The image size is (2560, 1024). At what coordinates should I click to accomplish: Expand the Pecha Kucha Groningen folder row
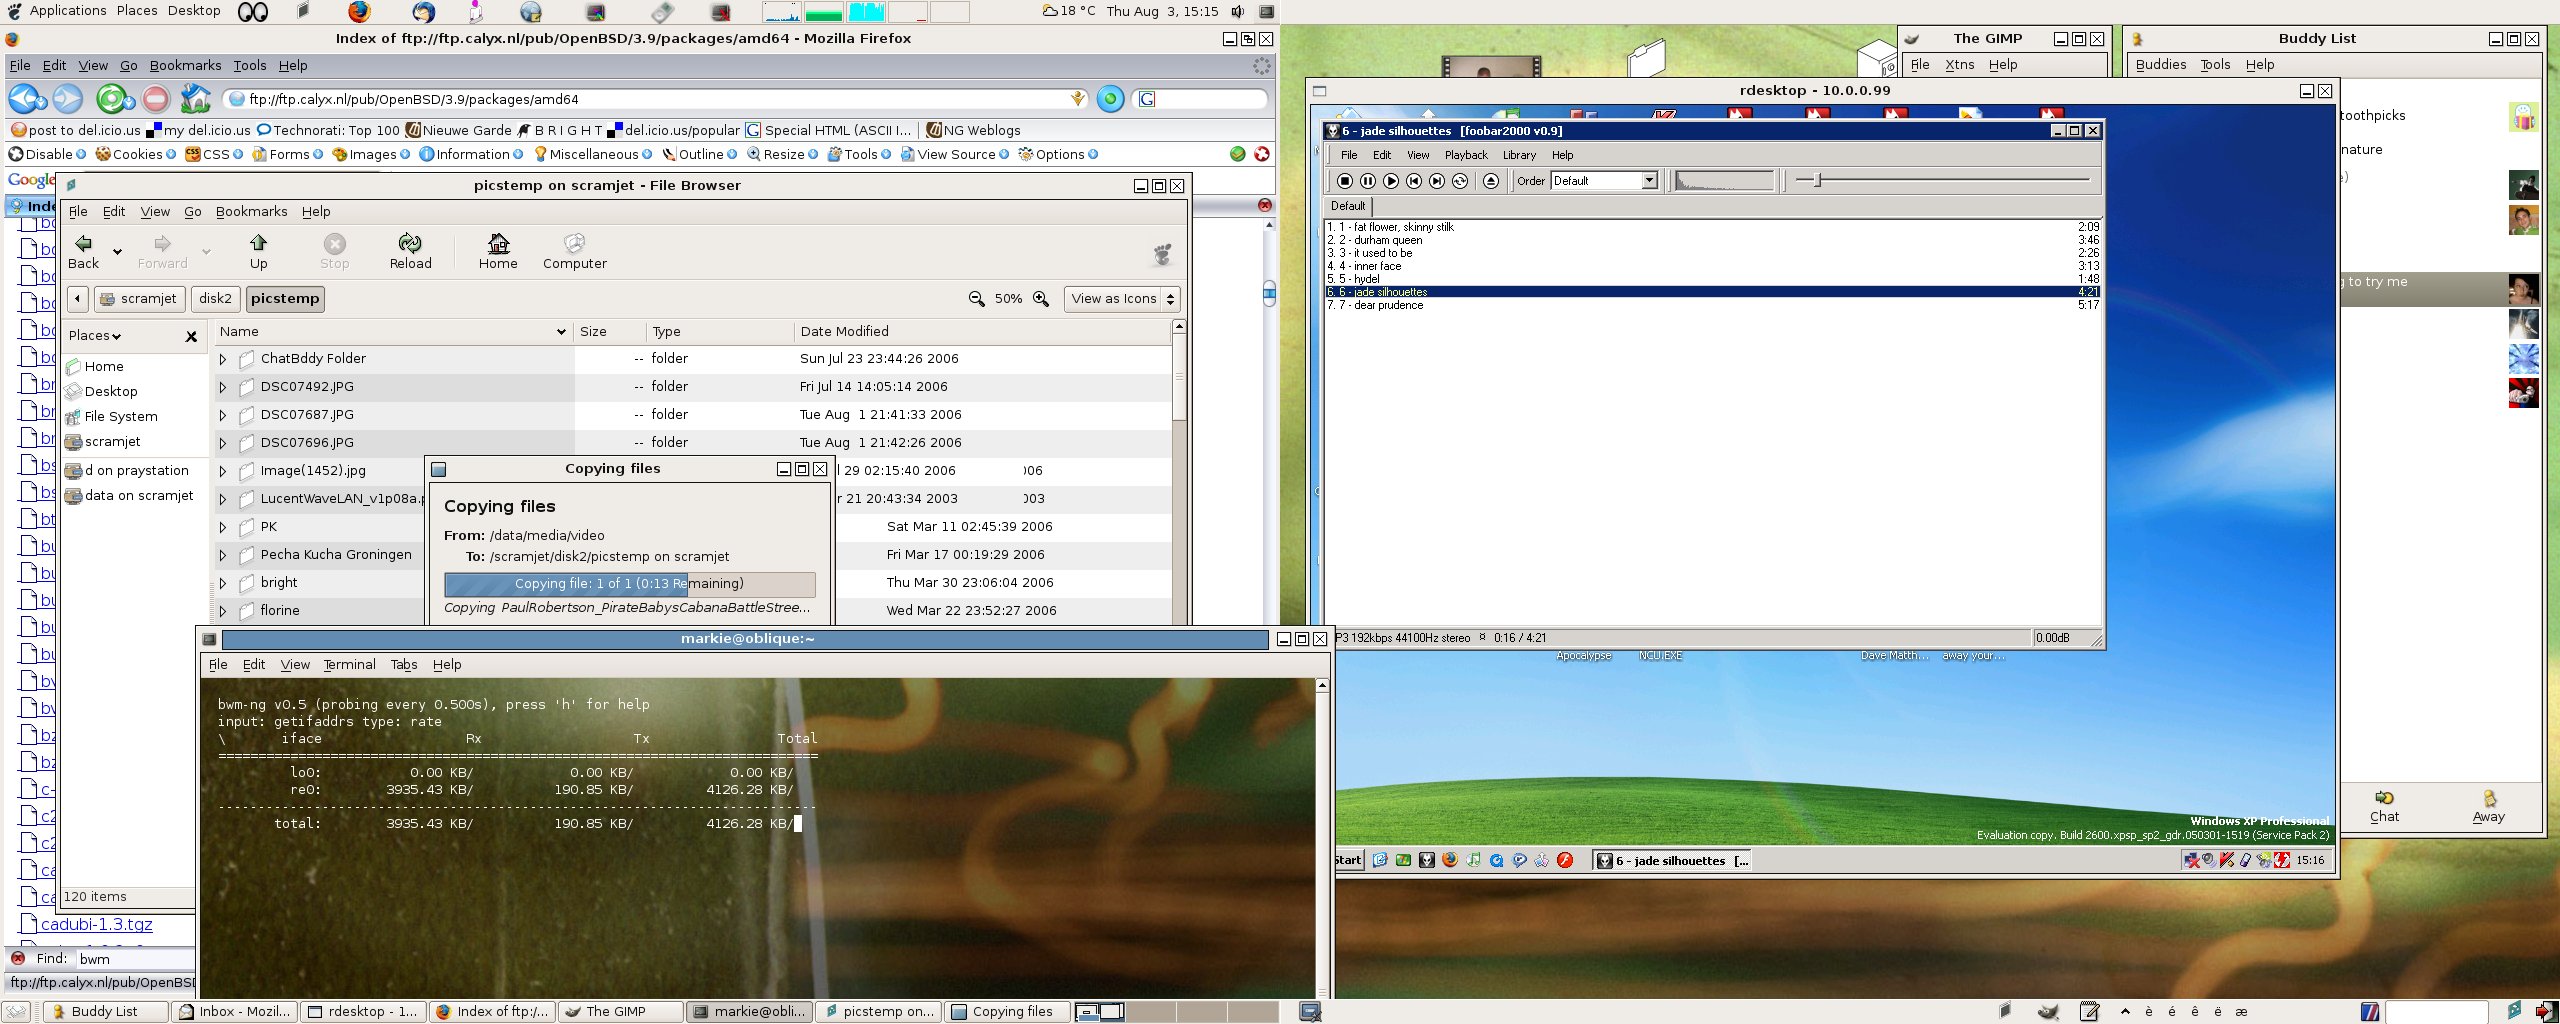(x=223, y=554)
